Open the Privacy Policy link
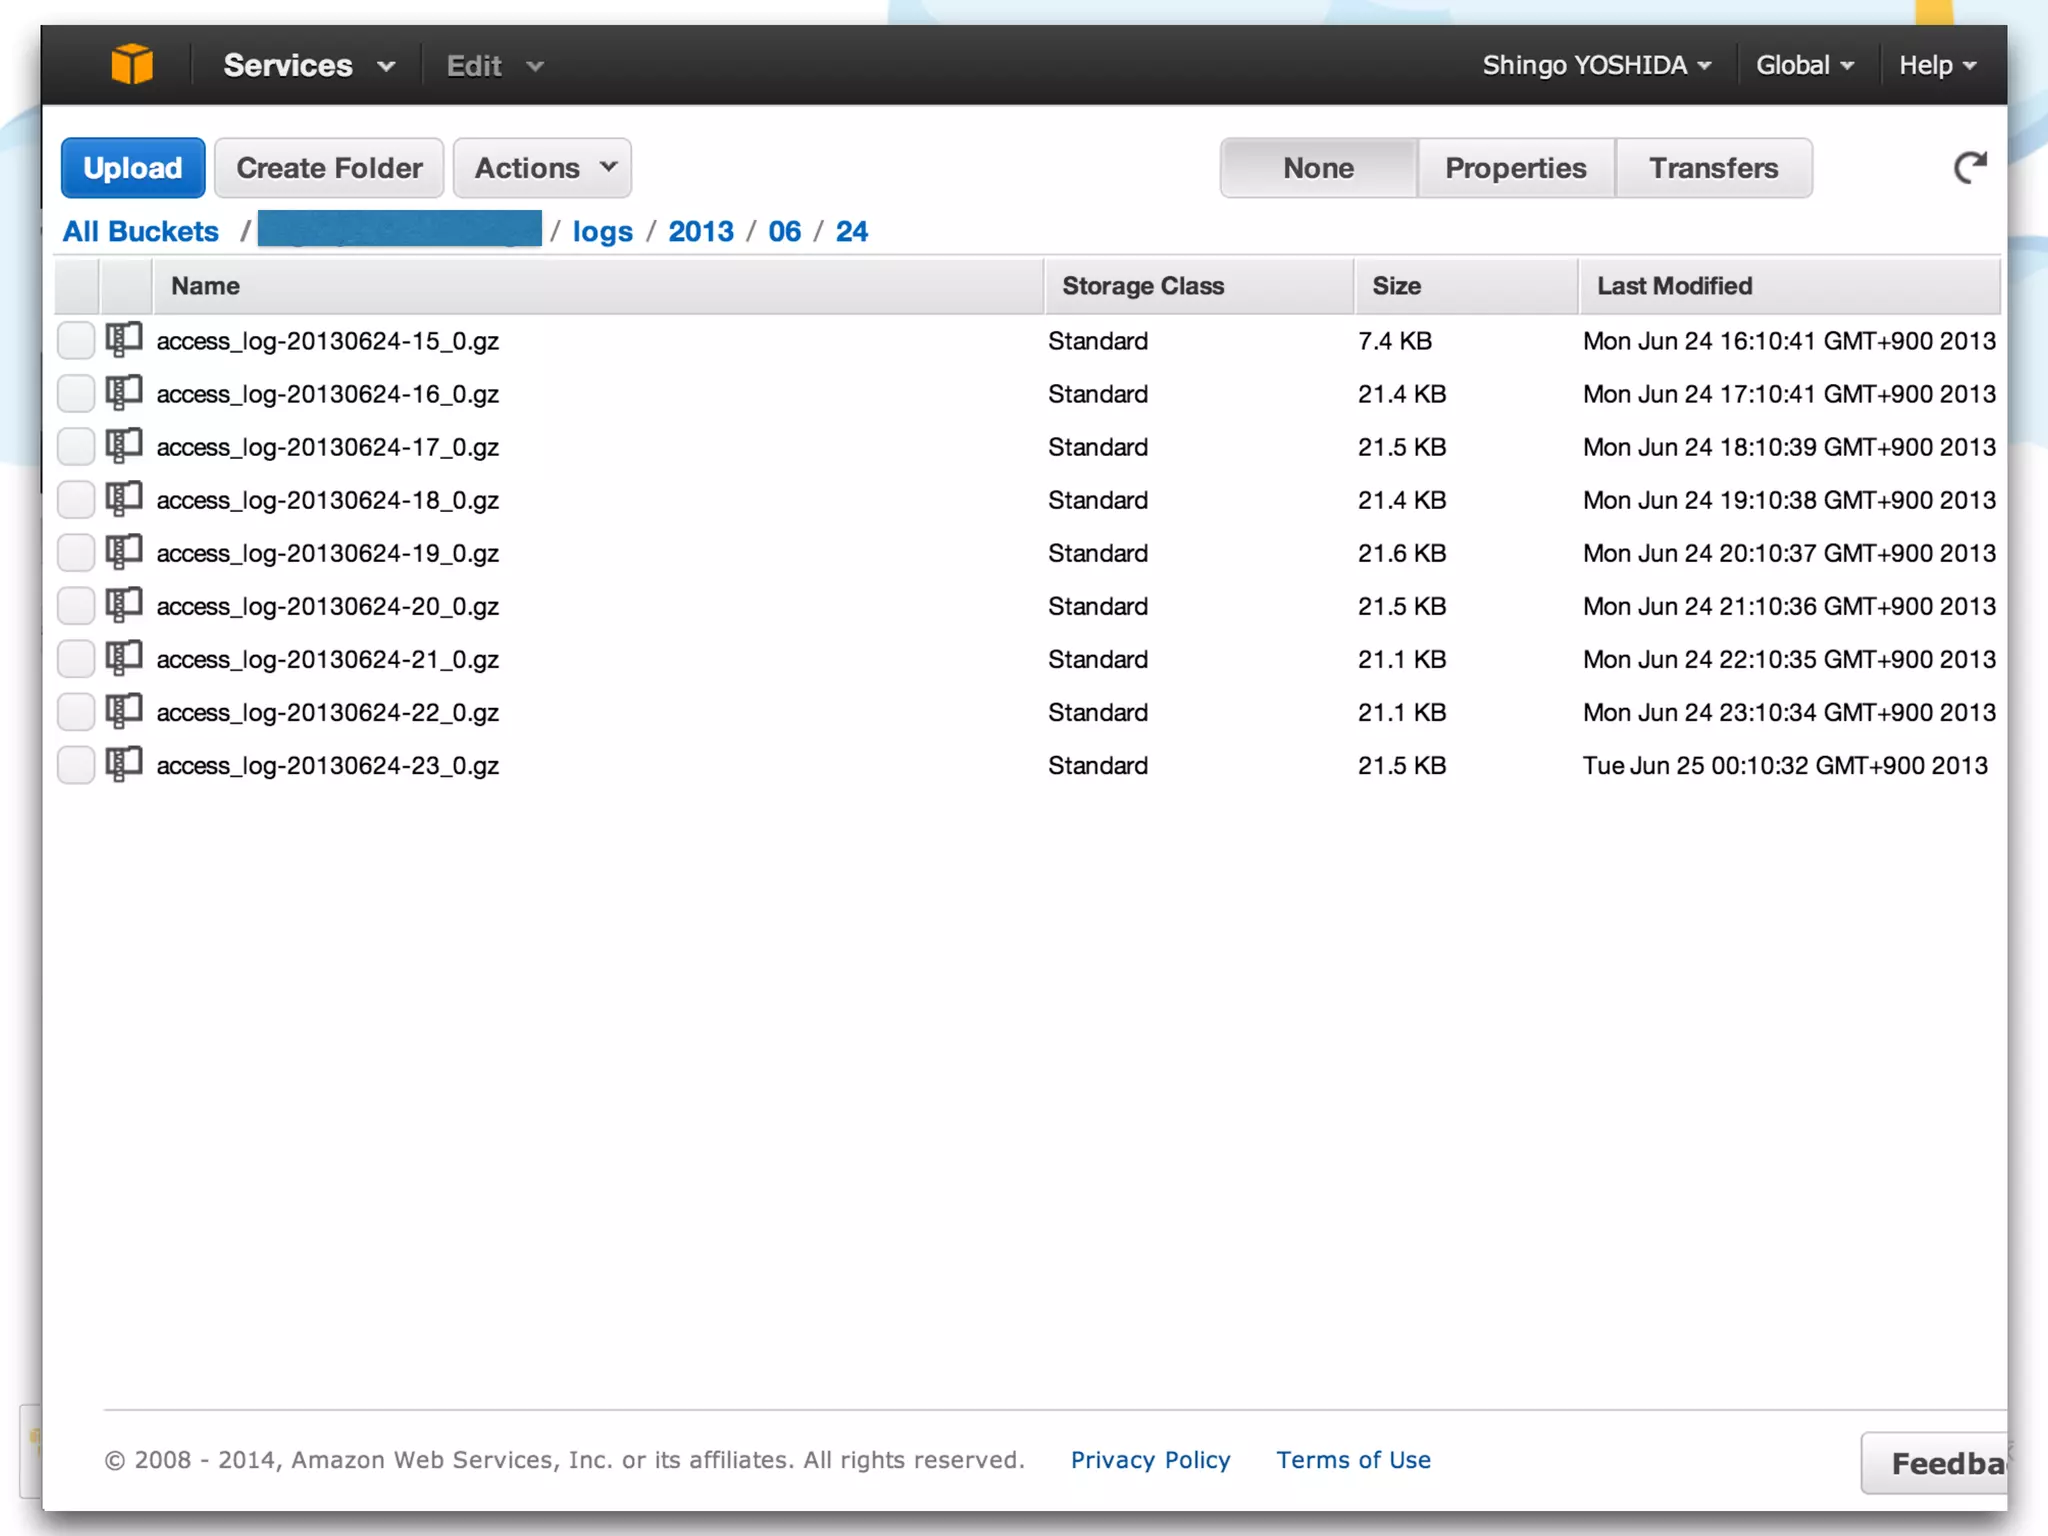The image size is (2048, 1536). click(1150, 1460)
